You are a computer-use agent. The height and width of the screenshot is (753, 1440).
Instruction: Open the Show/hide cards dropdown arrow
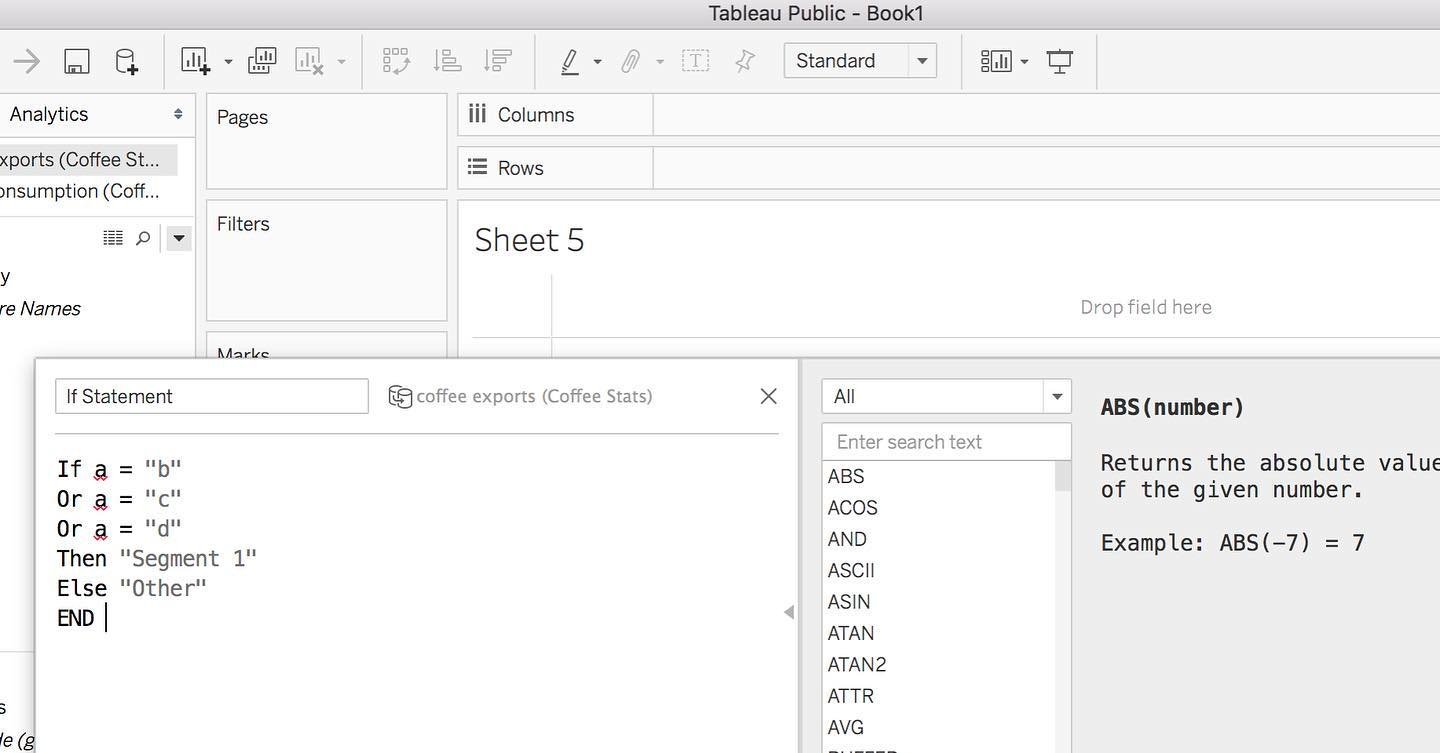point(1024,62)
